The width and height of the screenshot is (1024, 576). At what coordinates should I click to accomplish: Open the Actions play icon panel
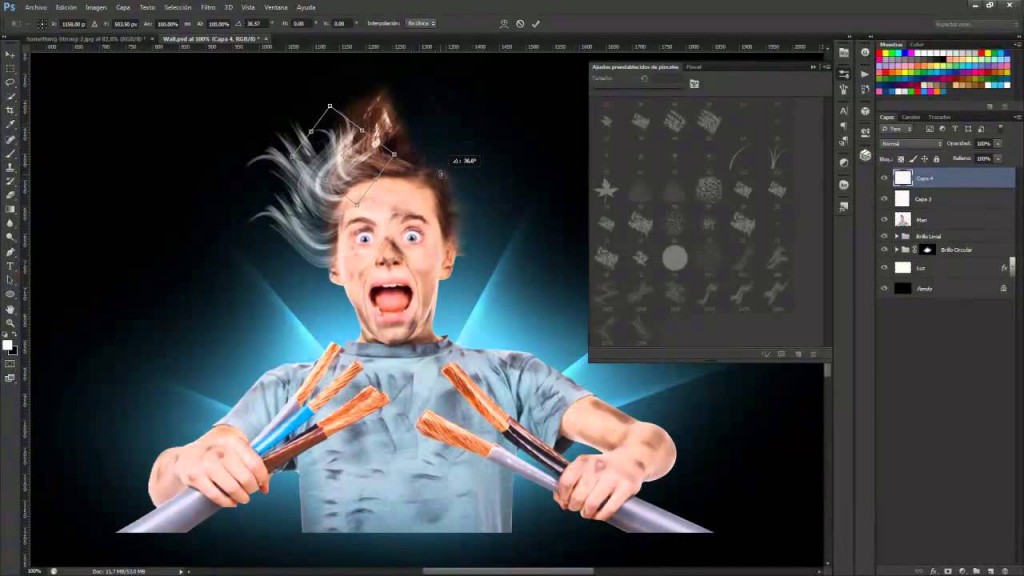coord(865,74)
